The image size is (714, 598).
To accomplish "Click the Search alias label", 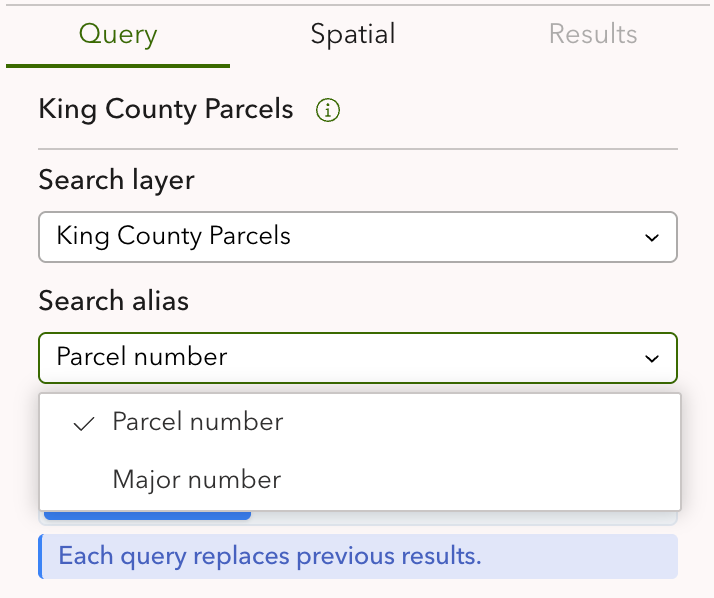I will coord(113,300).
